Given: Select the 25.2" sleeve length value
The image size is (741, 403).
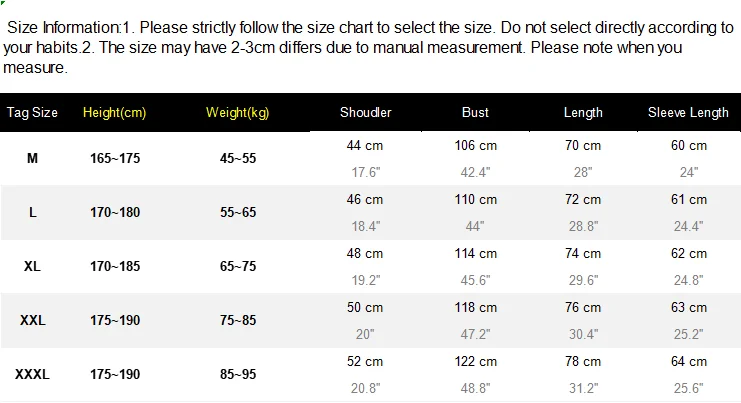Looking at the screenshot, I should coord(689,334).
